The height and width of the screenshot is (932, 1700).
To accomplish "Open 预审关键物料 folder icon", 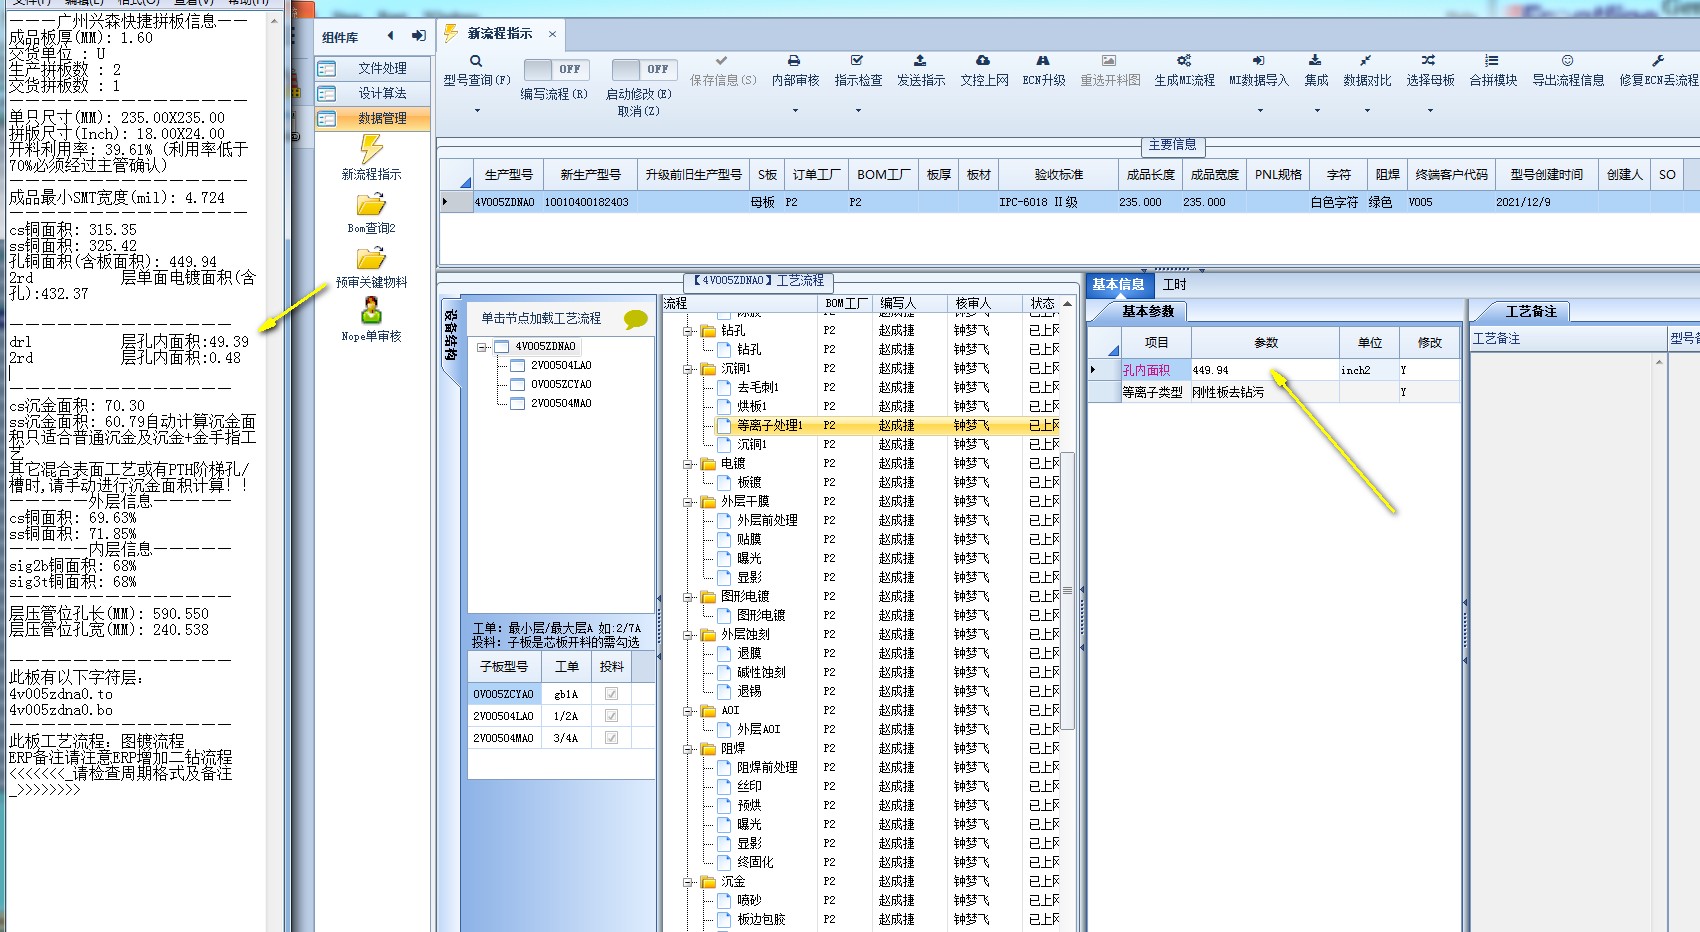I will (x=371, y=259).
